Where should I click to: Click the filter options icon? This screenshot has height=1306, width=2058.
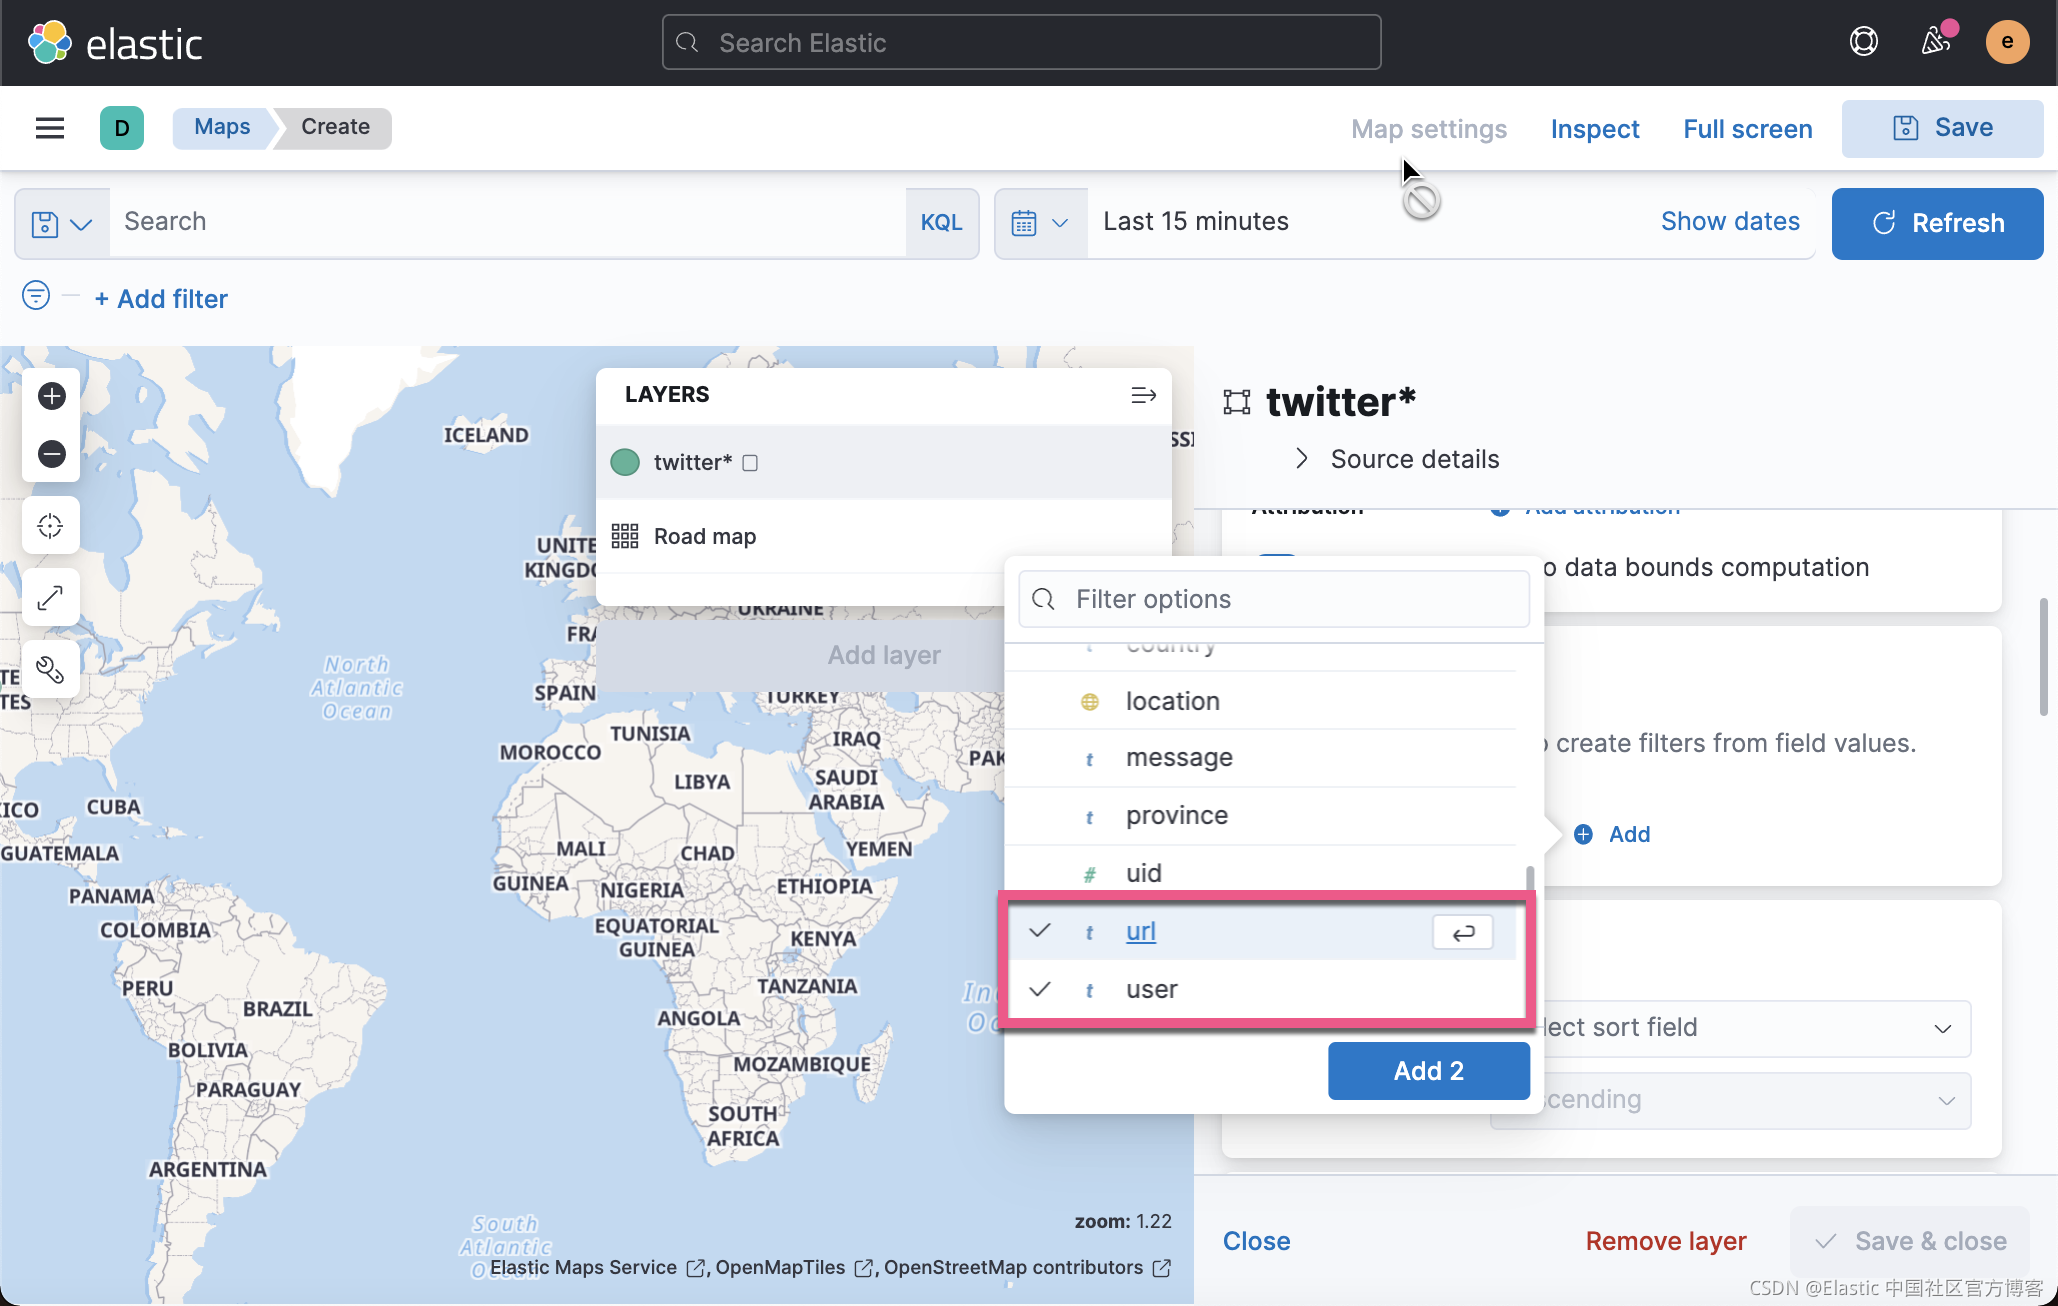(x=36, y=296)
